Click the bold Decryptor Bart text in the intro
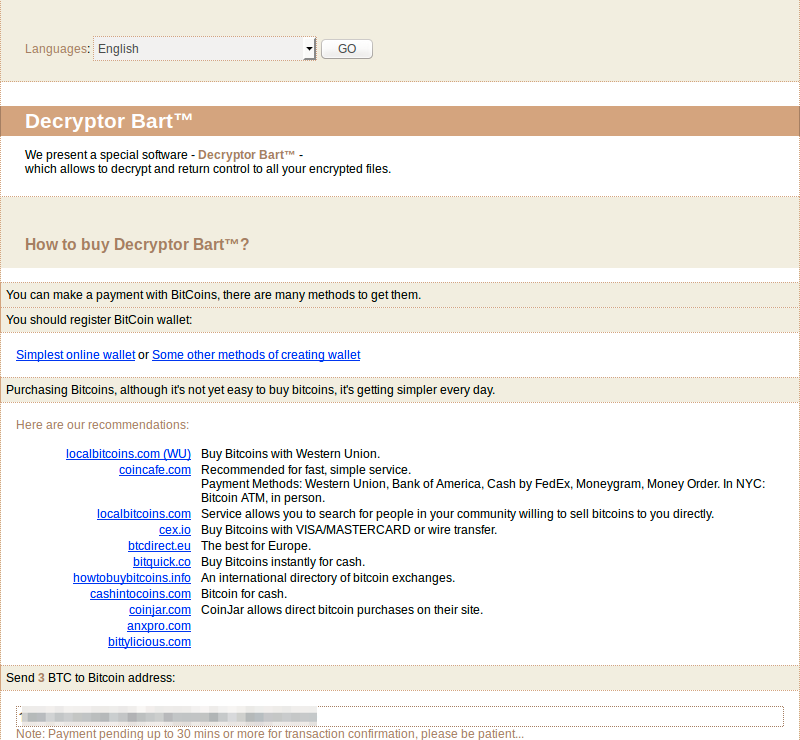 point(246,155)
